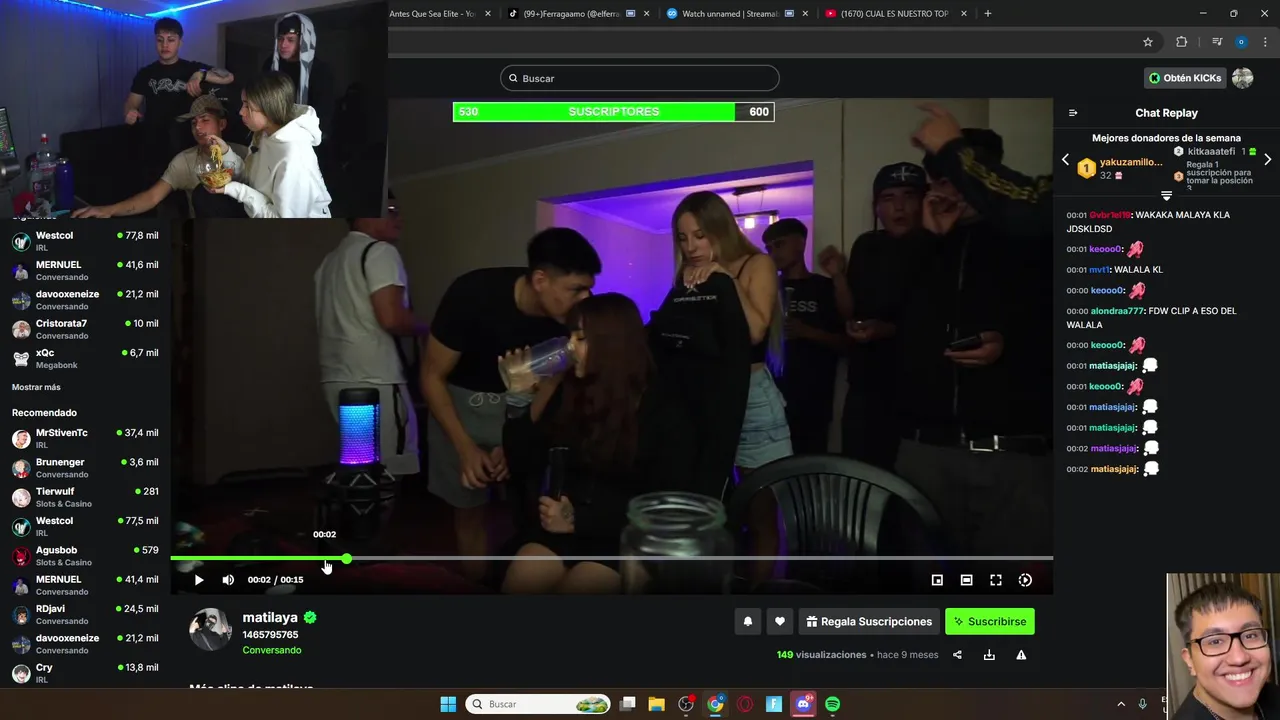The image size is (1280, 720).
Task: Open Spotify from the taskbar
Action: (833, 704)
